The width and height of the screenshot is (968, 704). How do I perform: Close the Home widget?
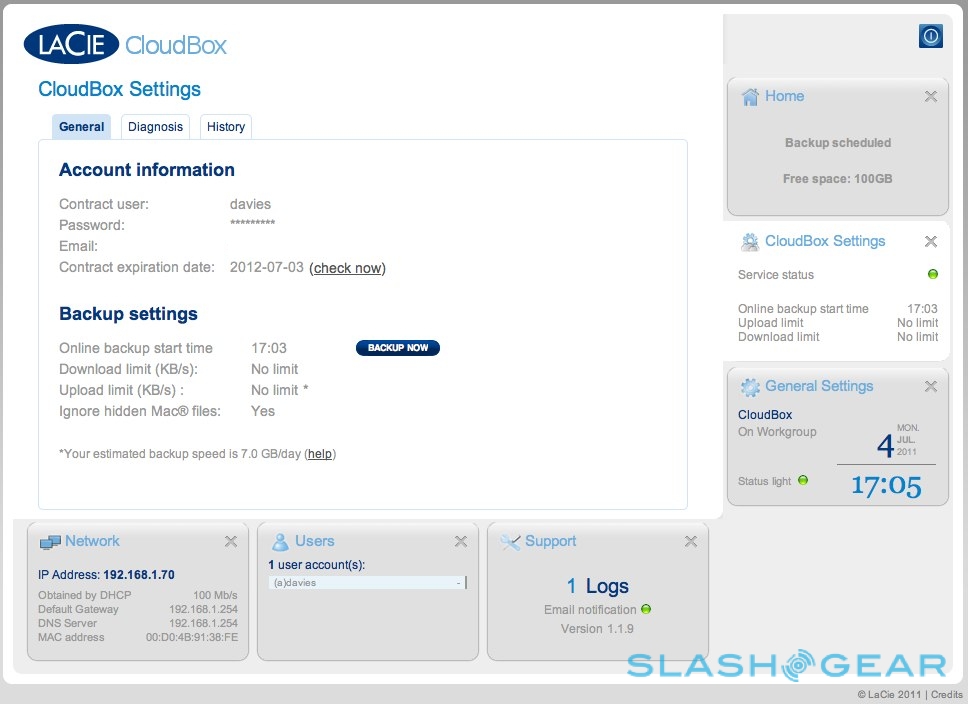click(930, 97)
